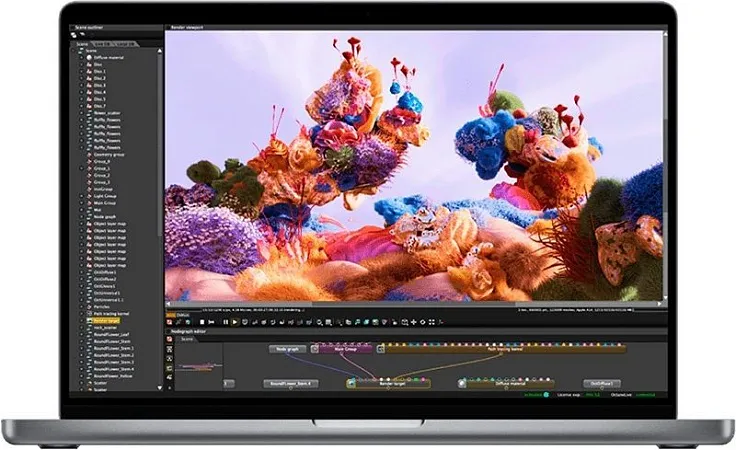Click the Main Group node in nodegraph

[344, 349]
